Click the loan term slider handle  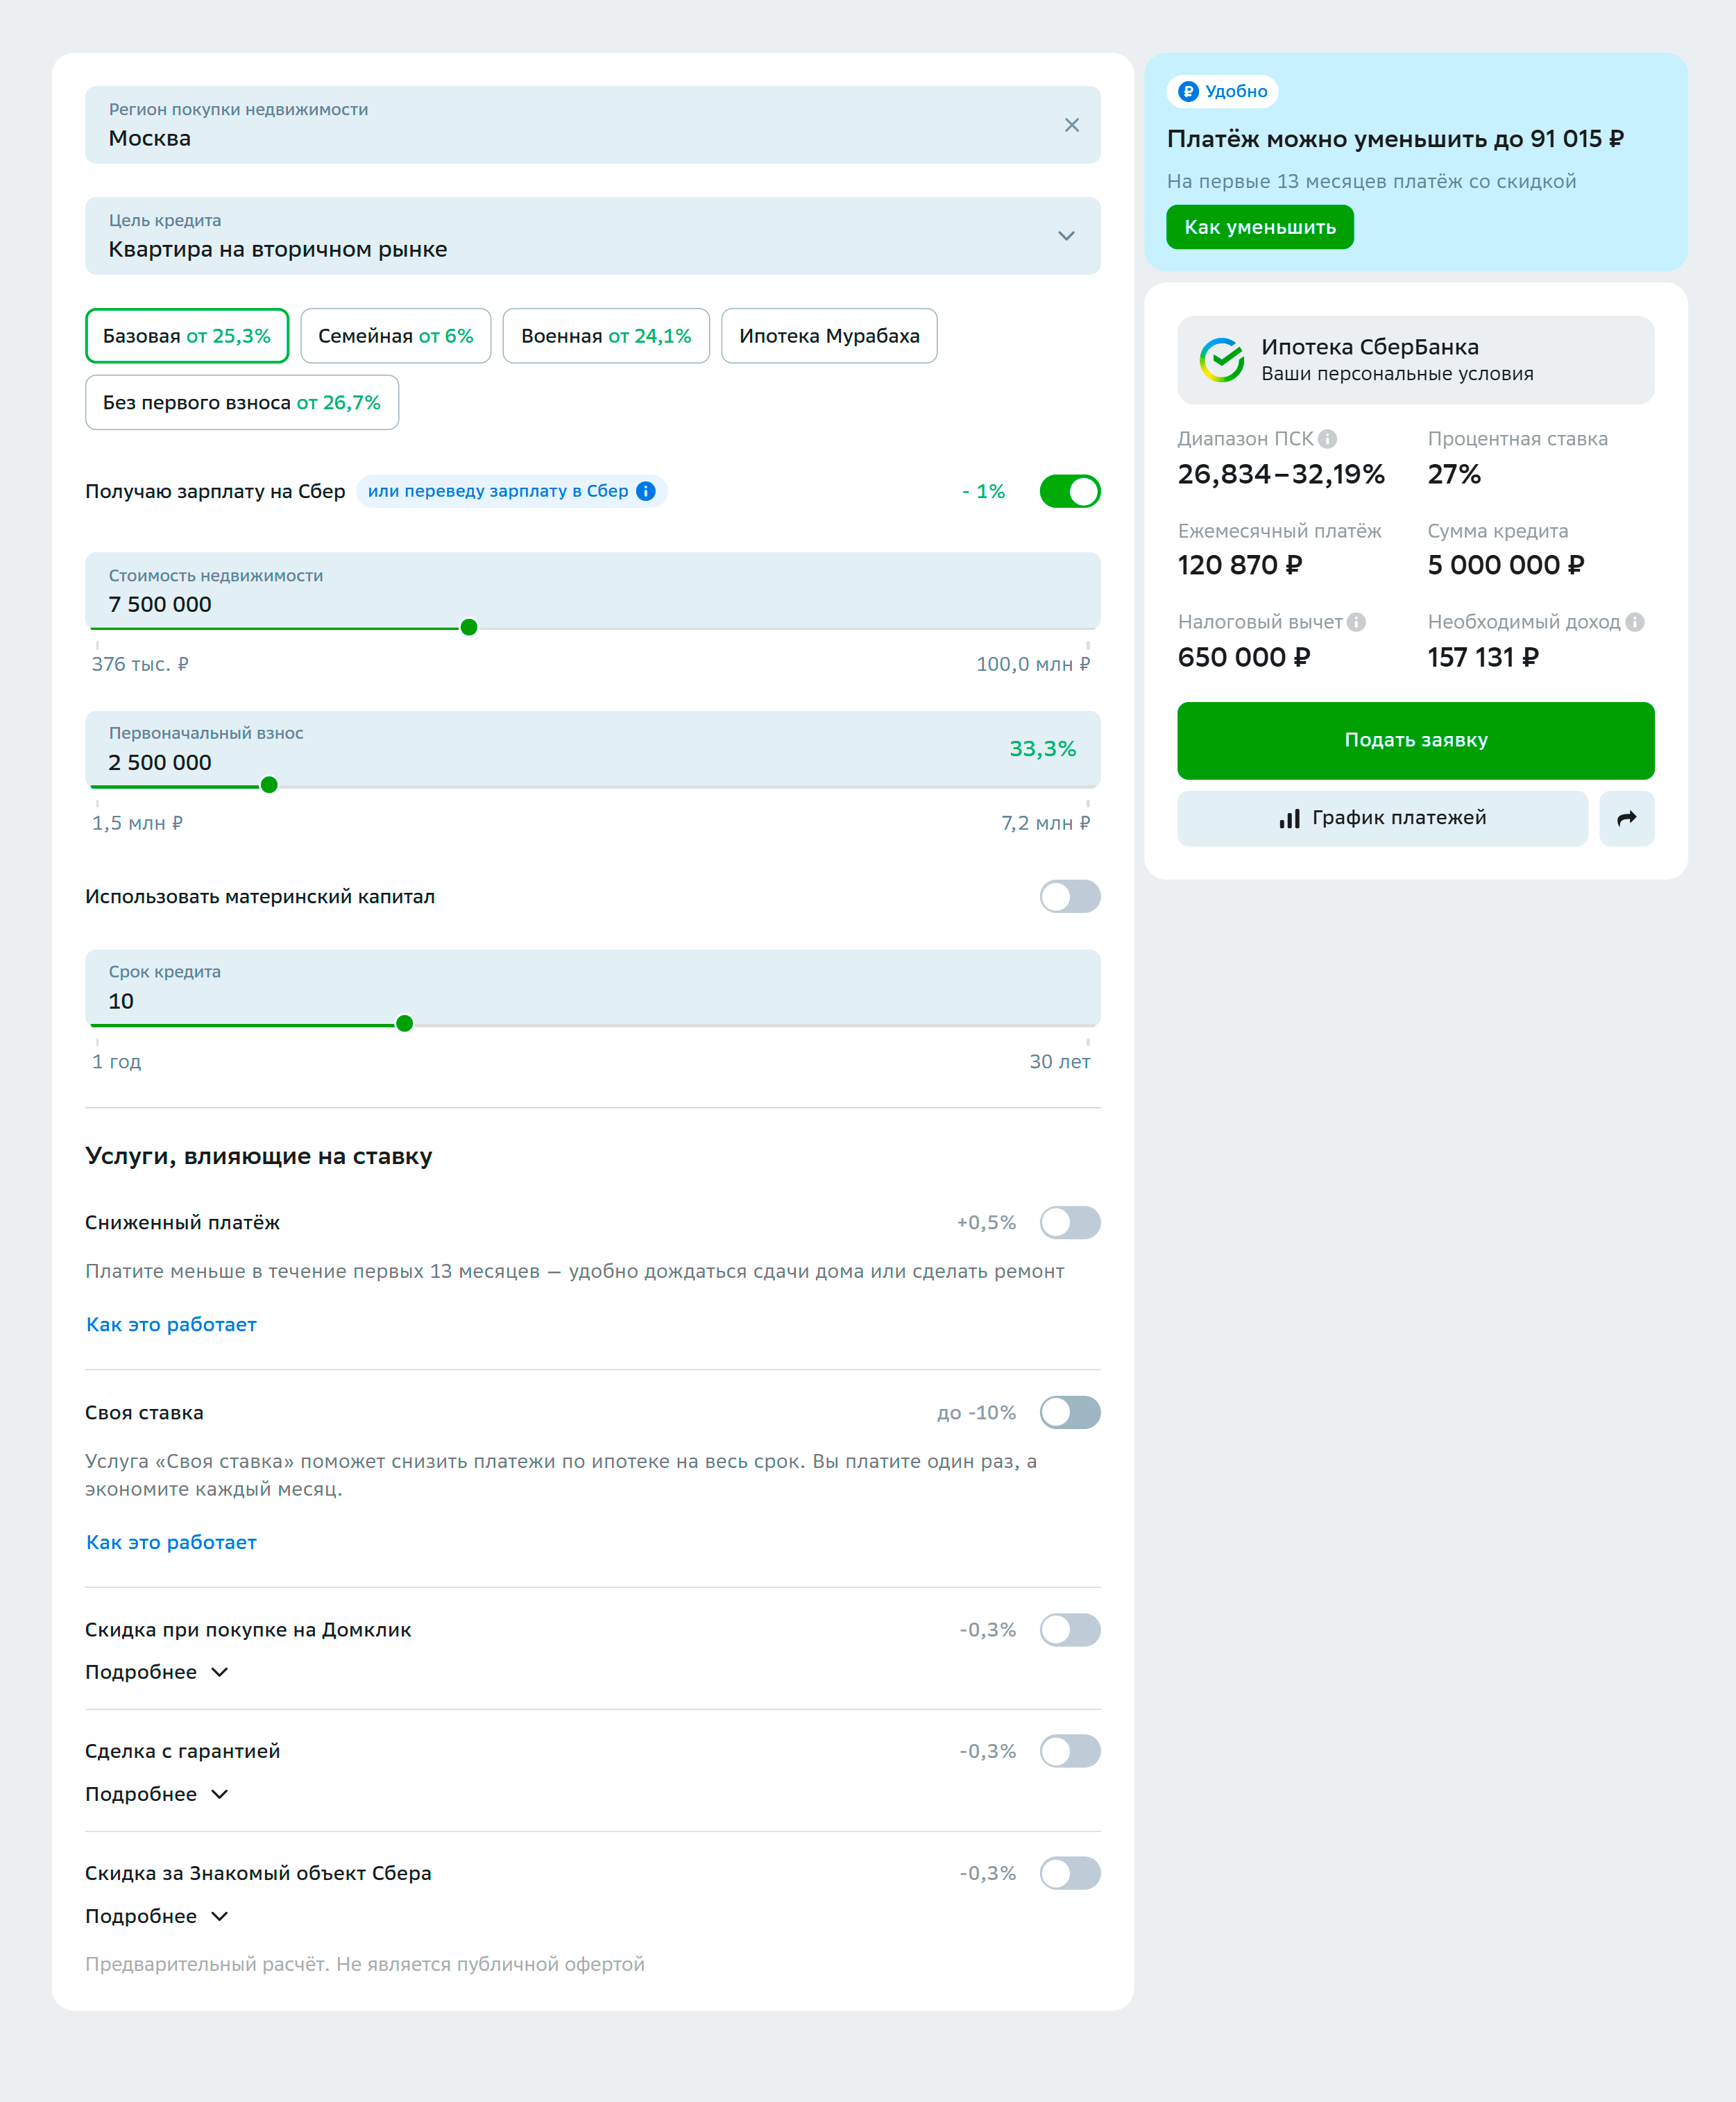(x=404, y=1023)
